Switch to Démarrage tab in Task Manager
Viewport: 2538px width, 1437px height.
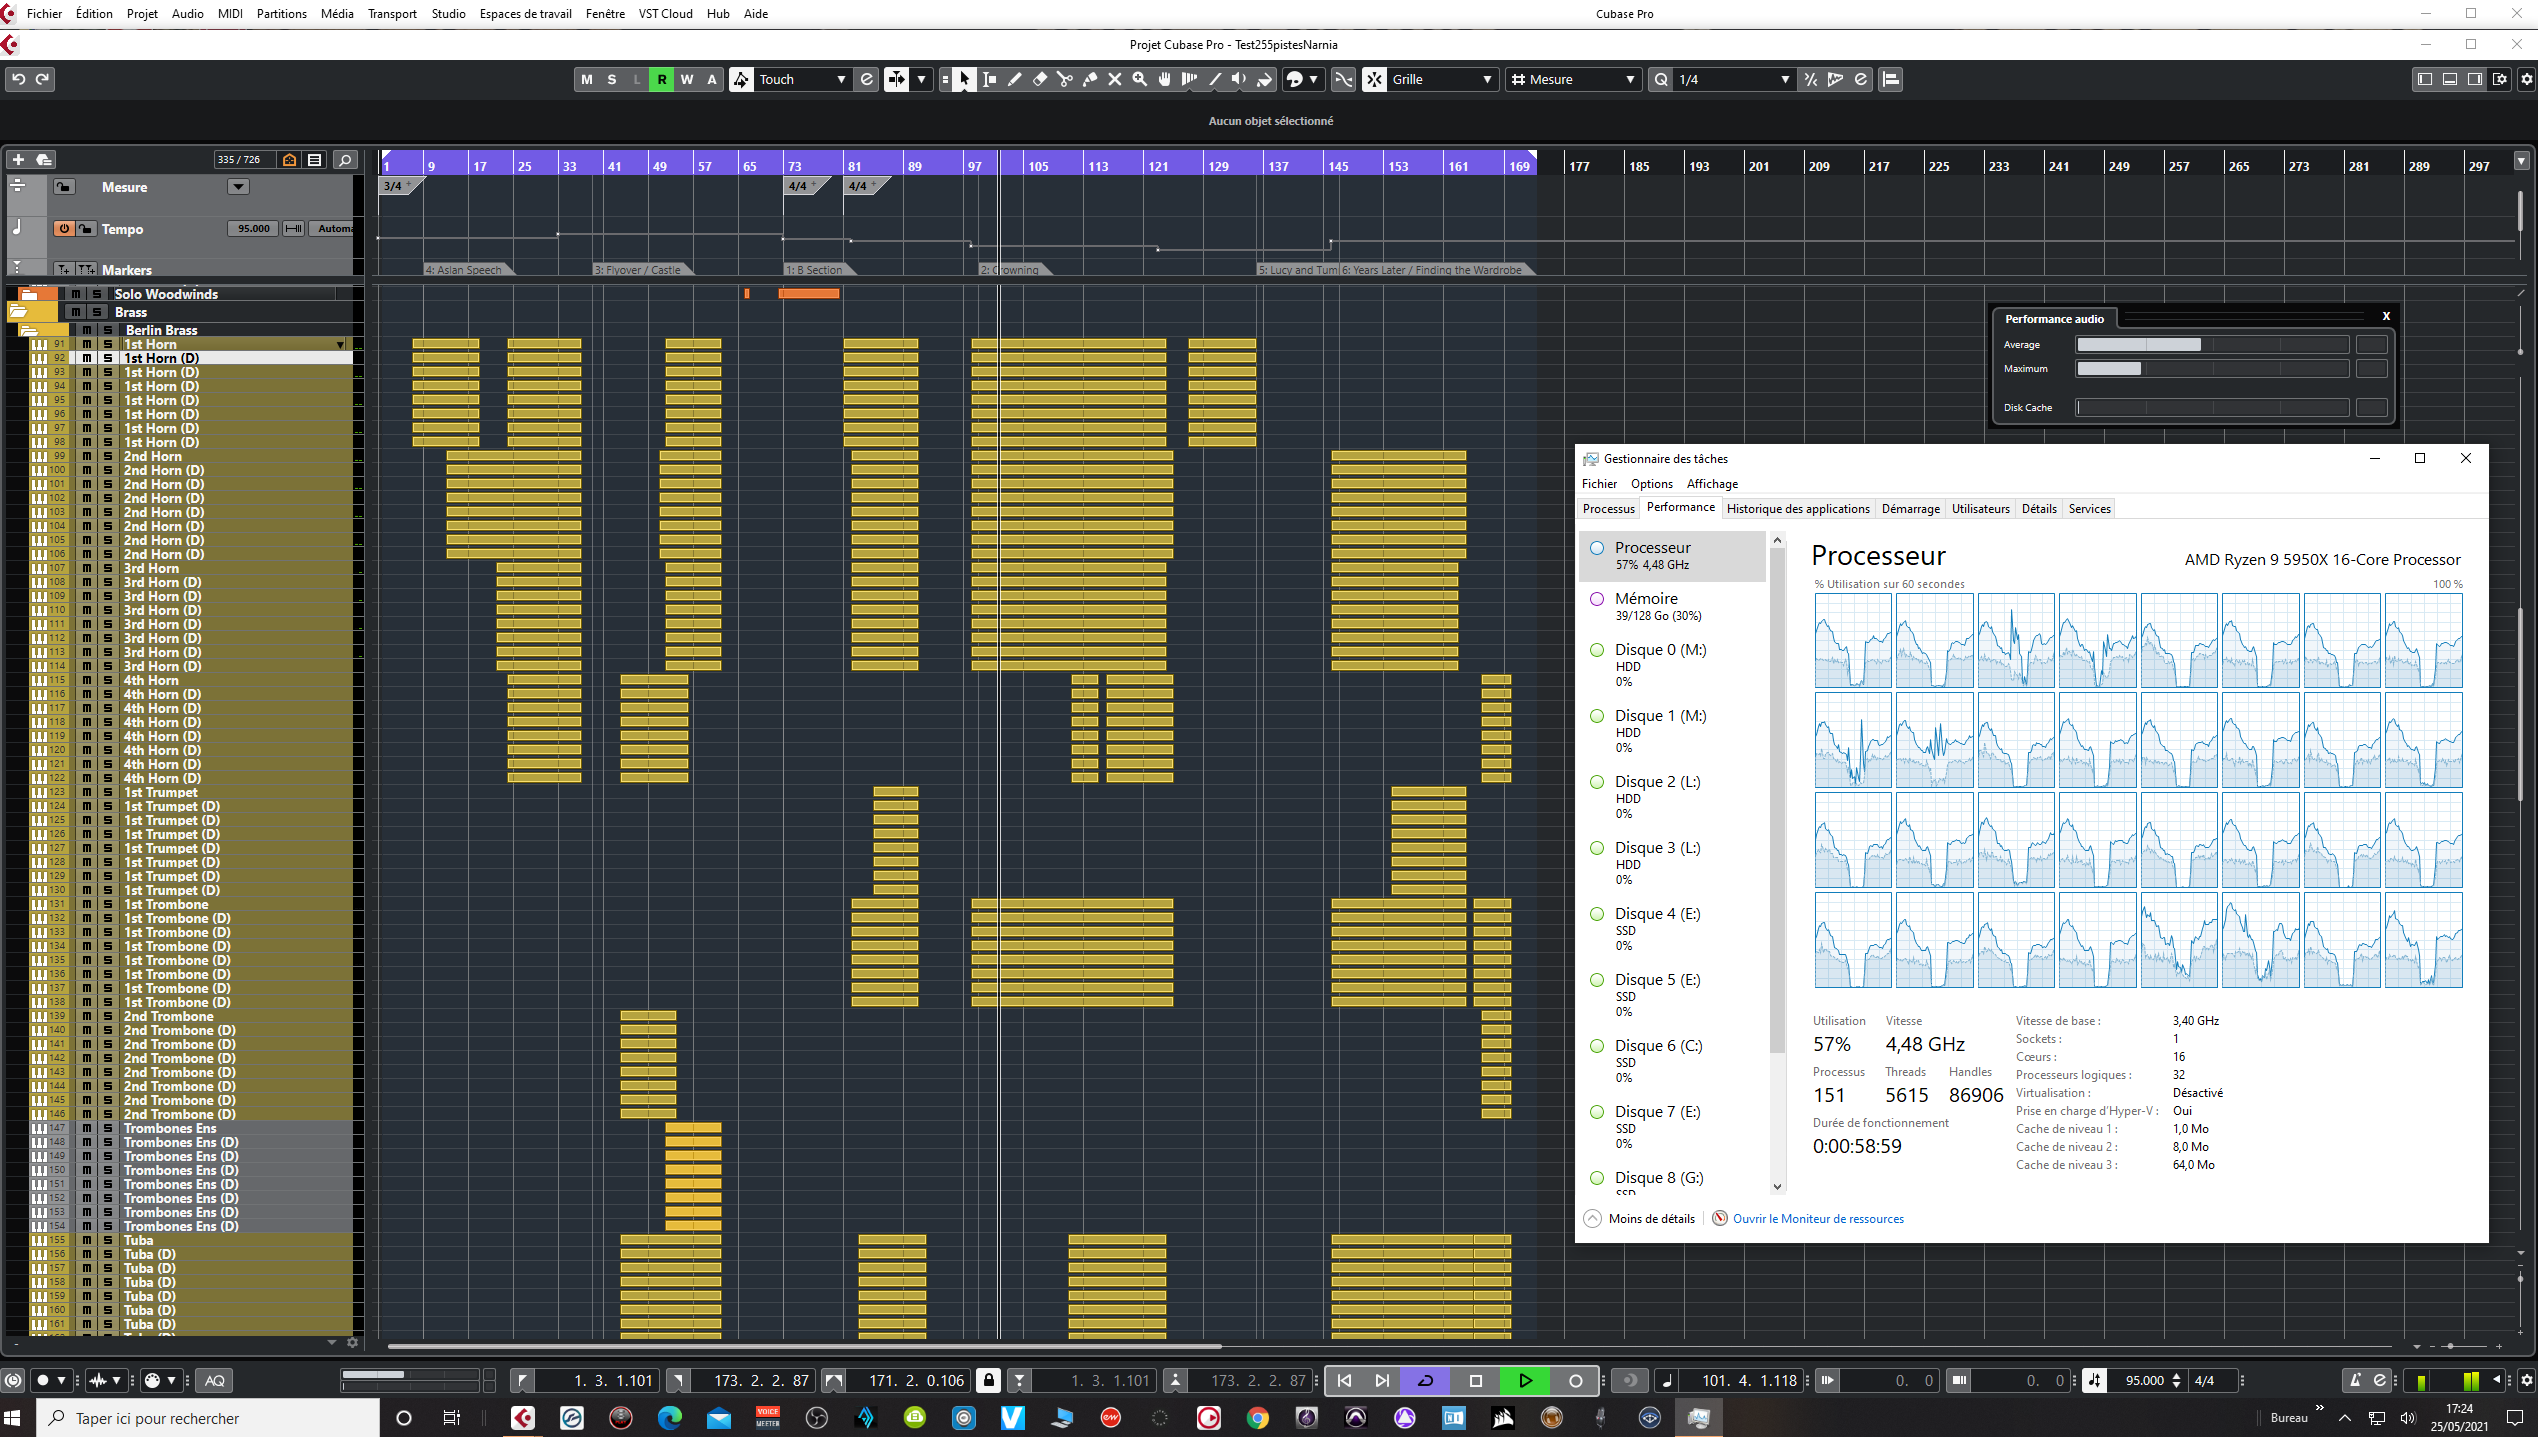pyautogui.click(x=1910, y=508)
